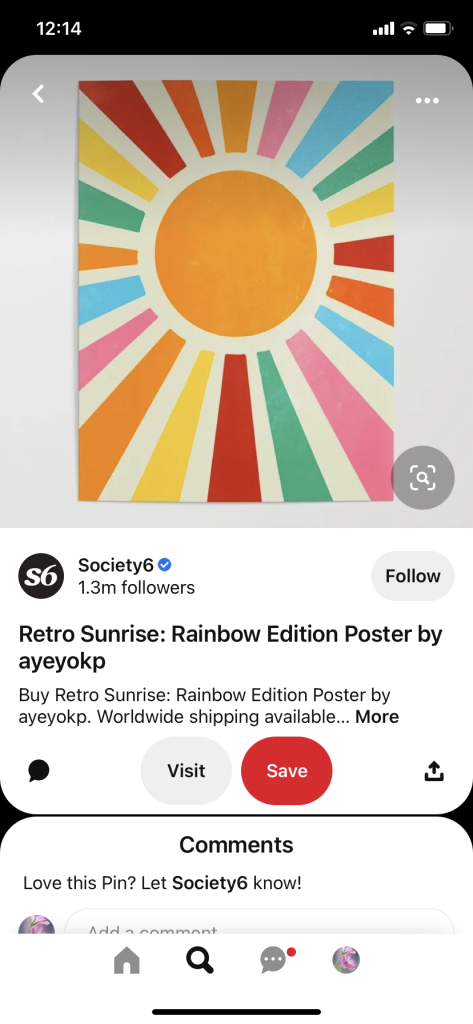Tap the Comments section header
This screenshot has width=473, height=1024.
point(236,844)
